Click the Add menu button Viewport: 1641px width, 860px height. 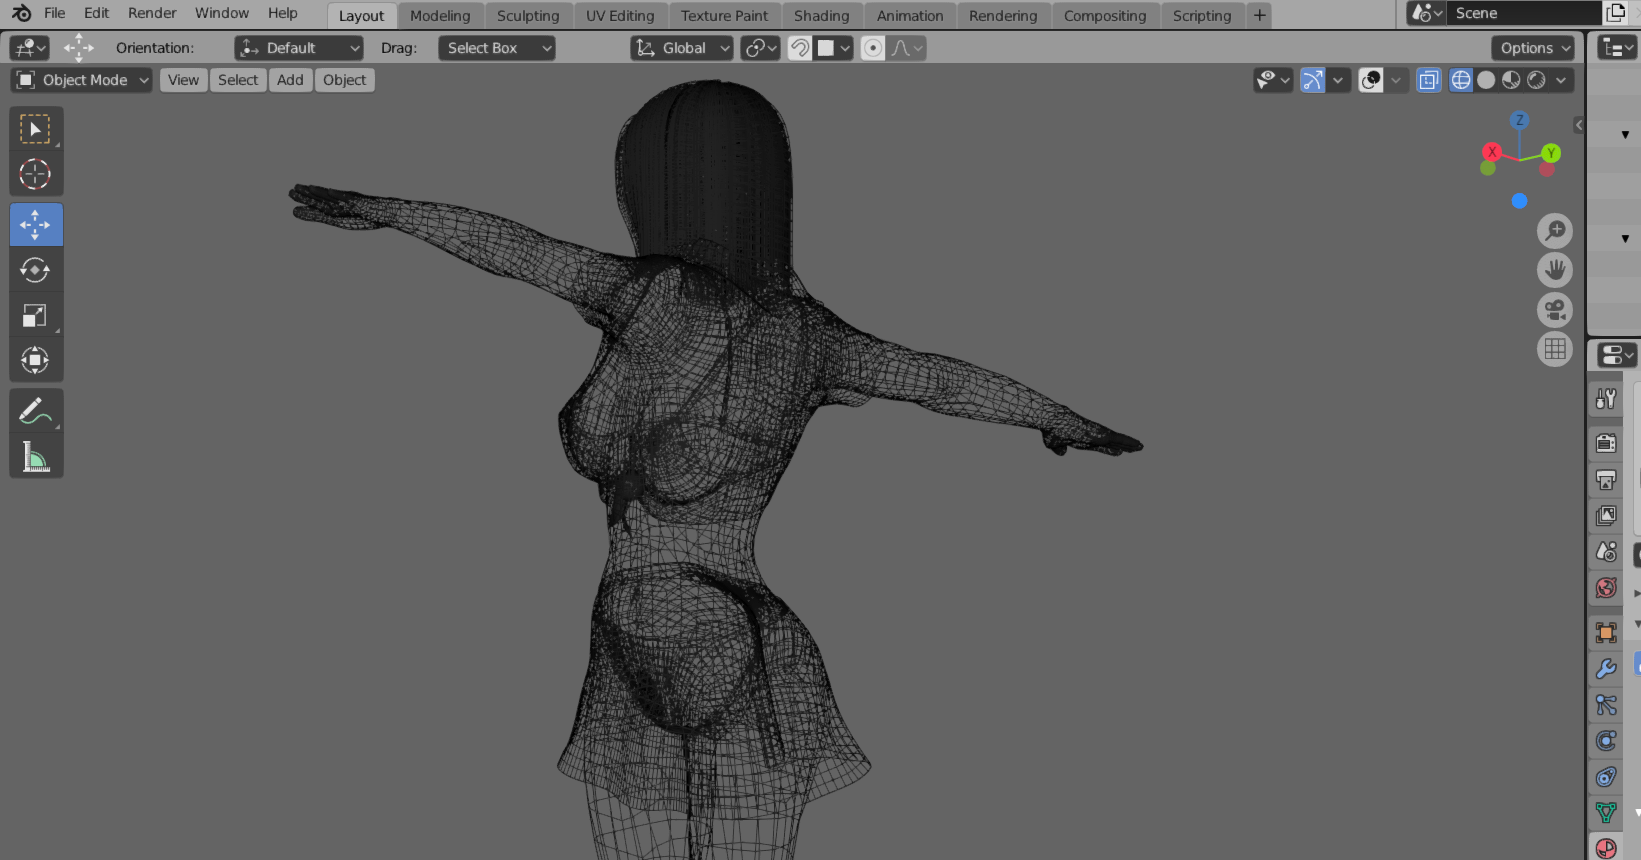point(290,80)
